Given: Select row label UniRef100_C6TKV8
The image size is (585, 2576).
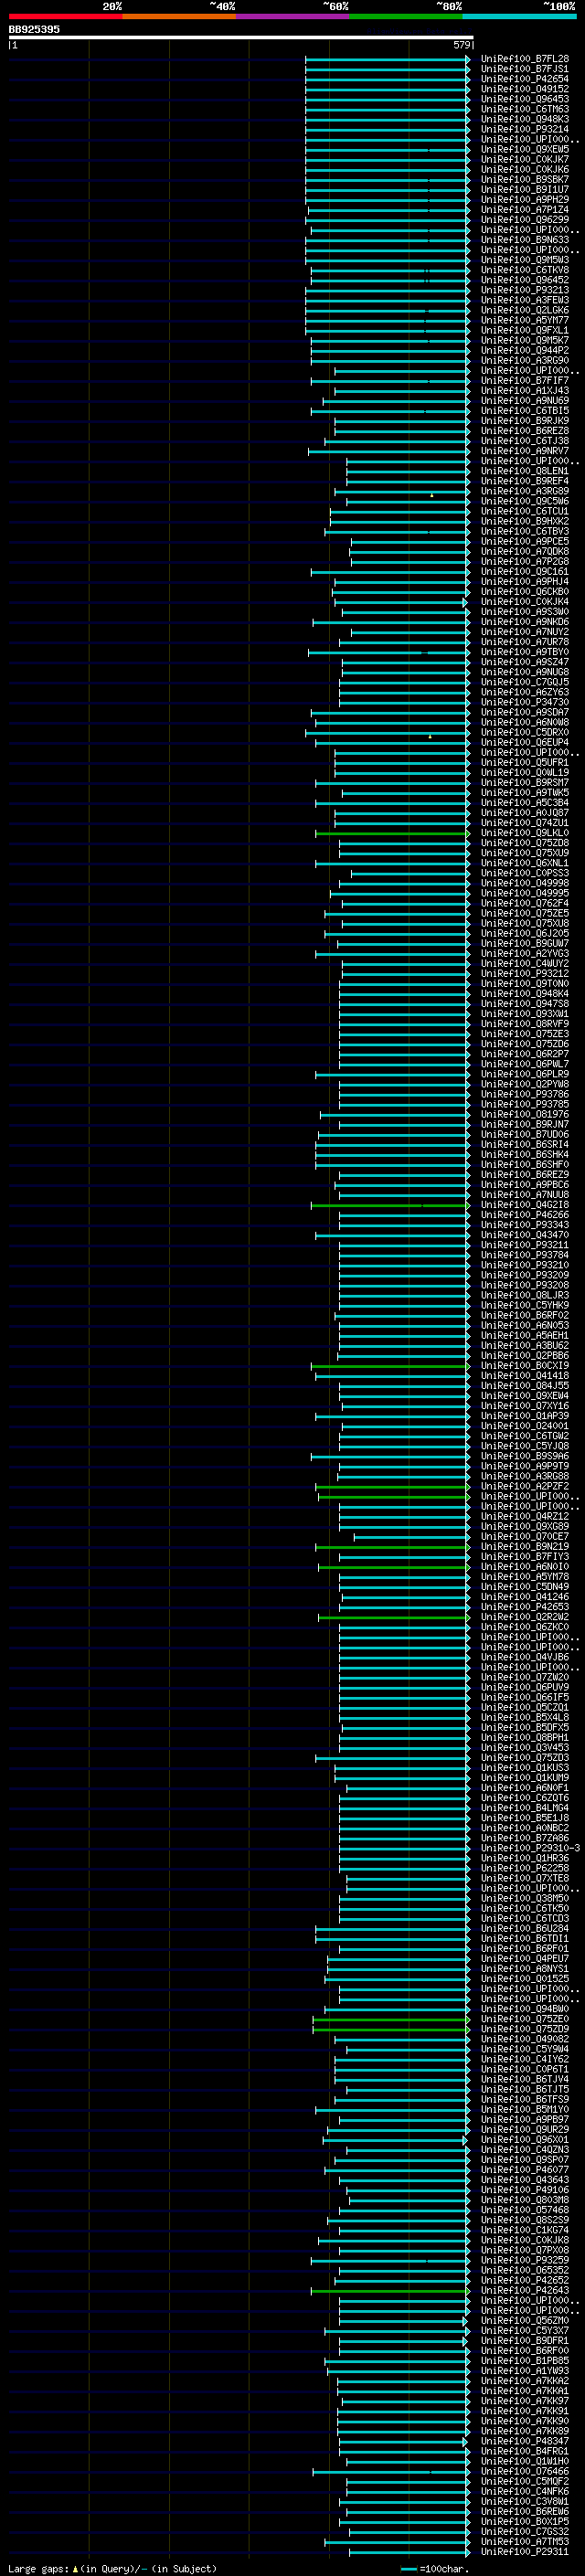Looking at the screenshot, I should click(x=524, y=270).
